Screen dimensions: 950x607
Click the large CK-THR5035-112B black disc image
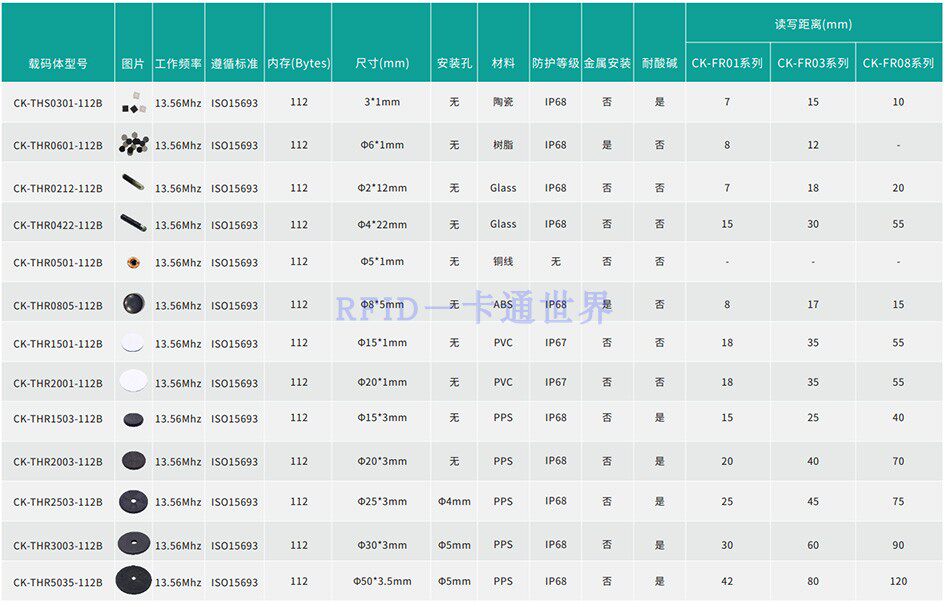133,580
